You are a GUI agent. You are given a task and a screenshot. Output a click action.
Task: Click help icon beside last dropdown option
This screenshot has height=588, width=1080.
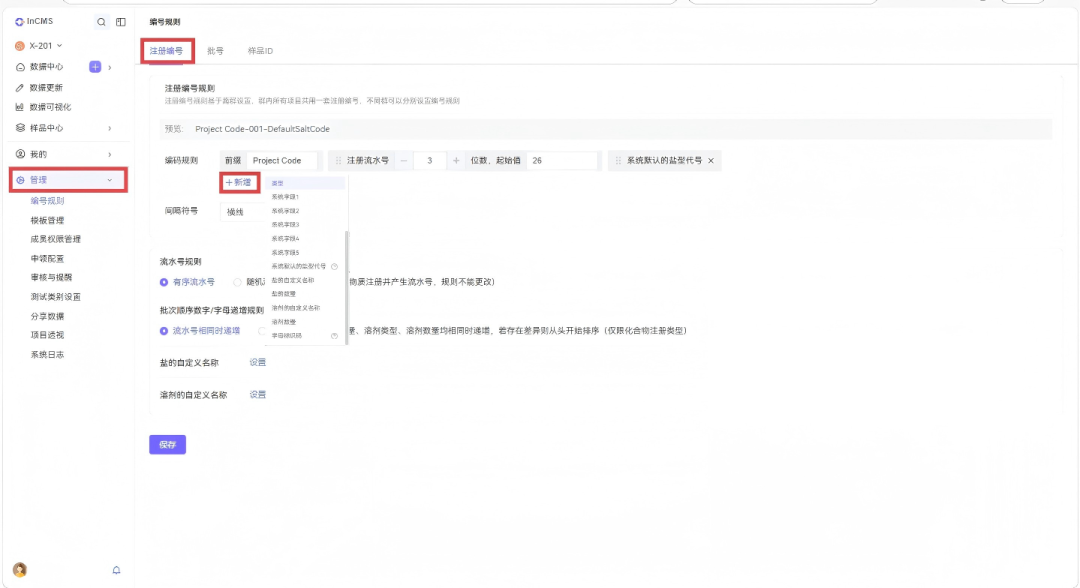tap(334, 336)
